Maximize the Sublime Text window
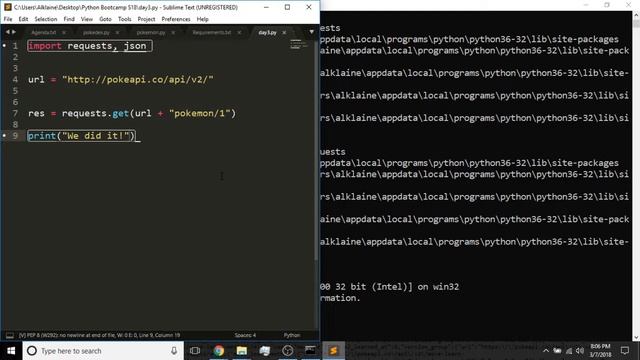 (287, 7)
